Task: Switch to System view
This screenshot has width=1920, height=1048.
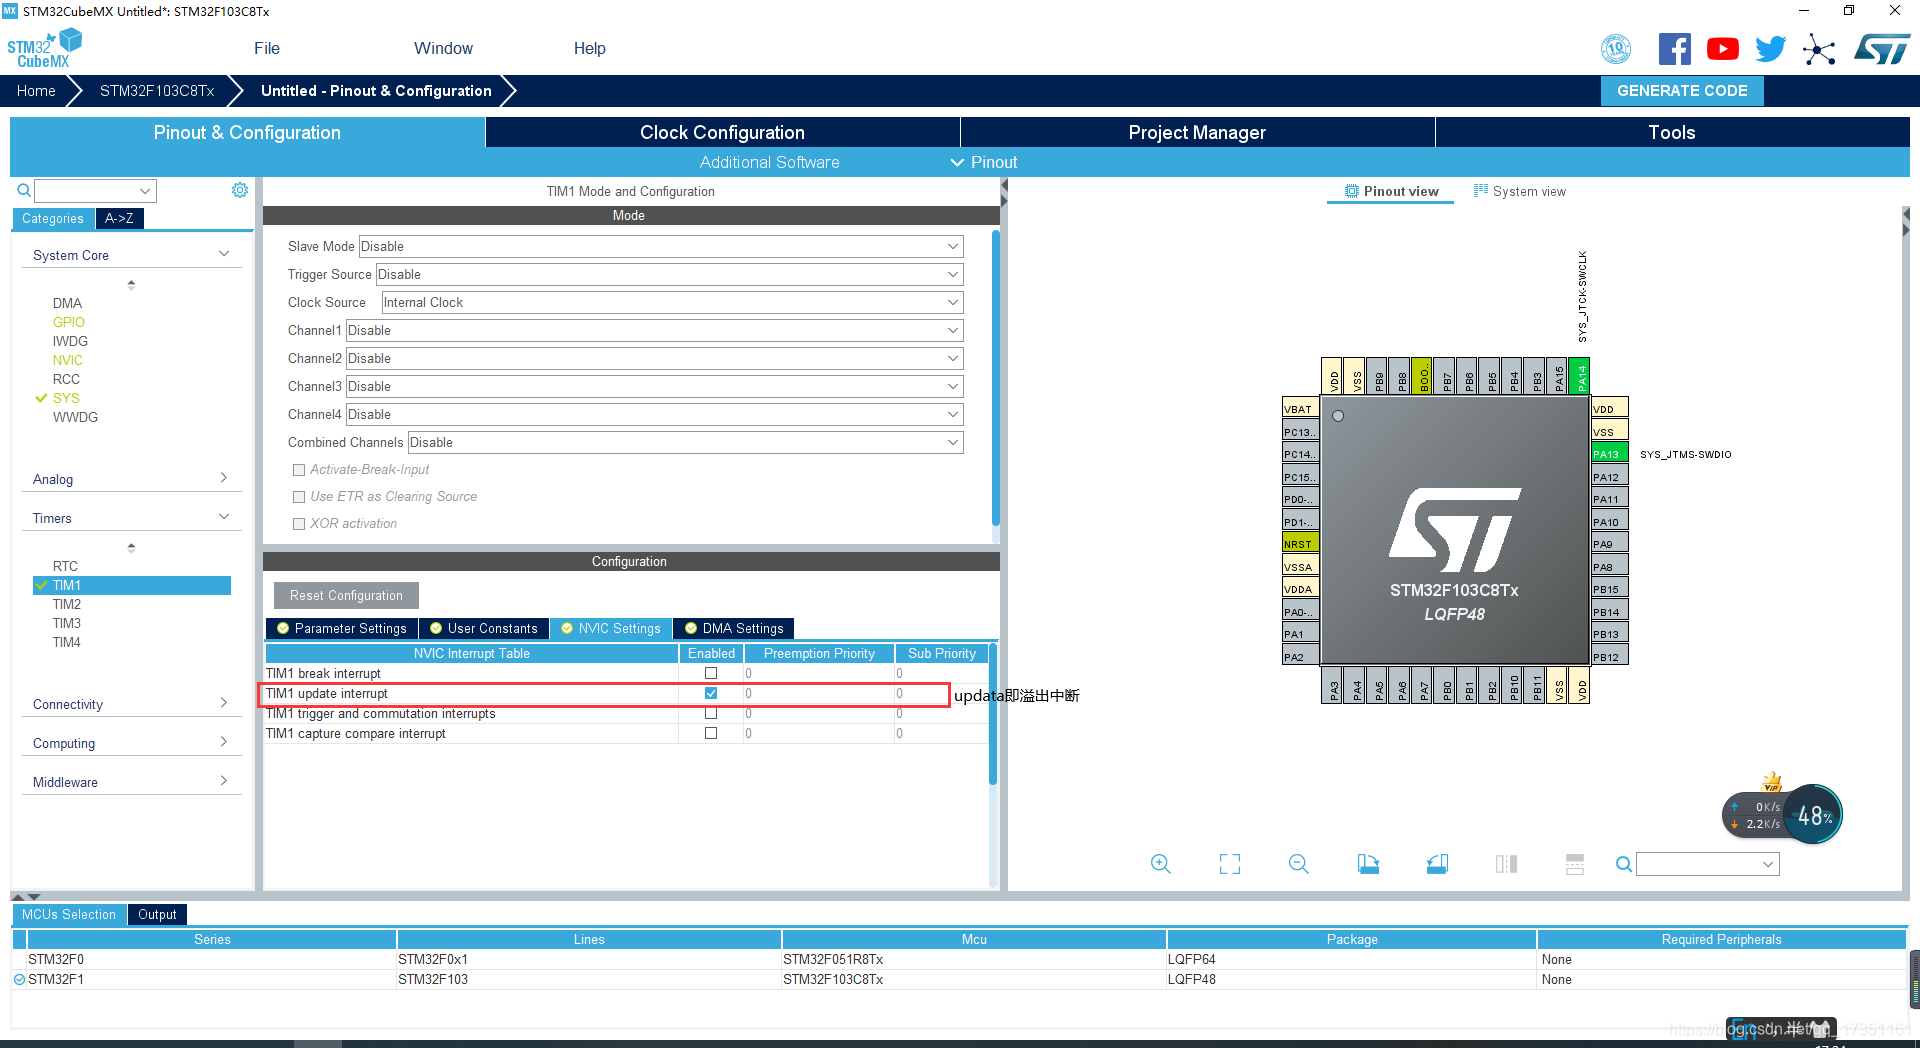Action: (x=1520, y=191)
